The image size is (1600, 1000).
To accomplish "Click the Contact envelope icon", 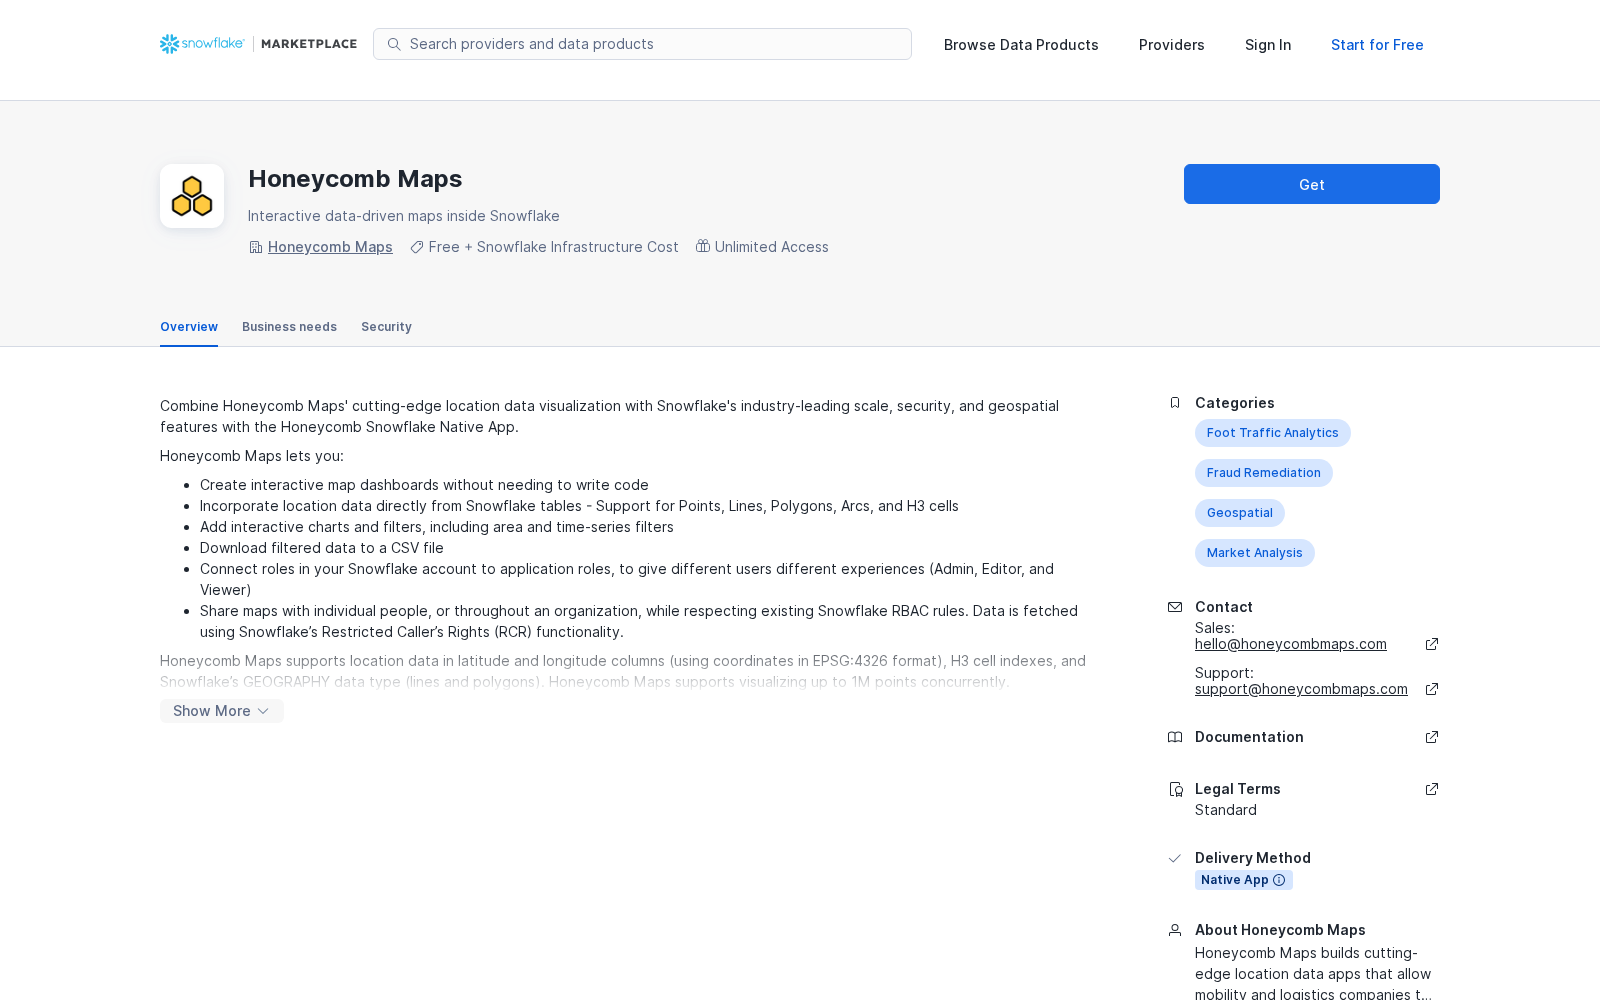I will coord(1175,607).
